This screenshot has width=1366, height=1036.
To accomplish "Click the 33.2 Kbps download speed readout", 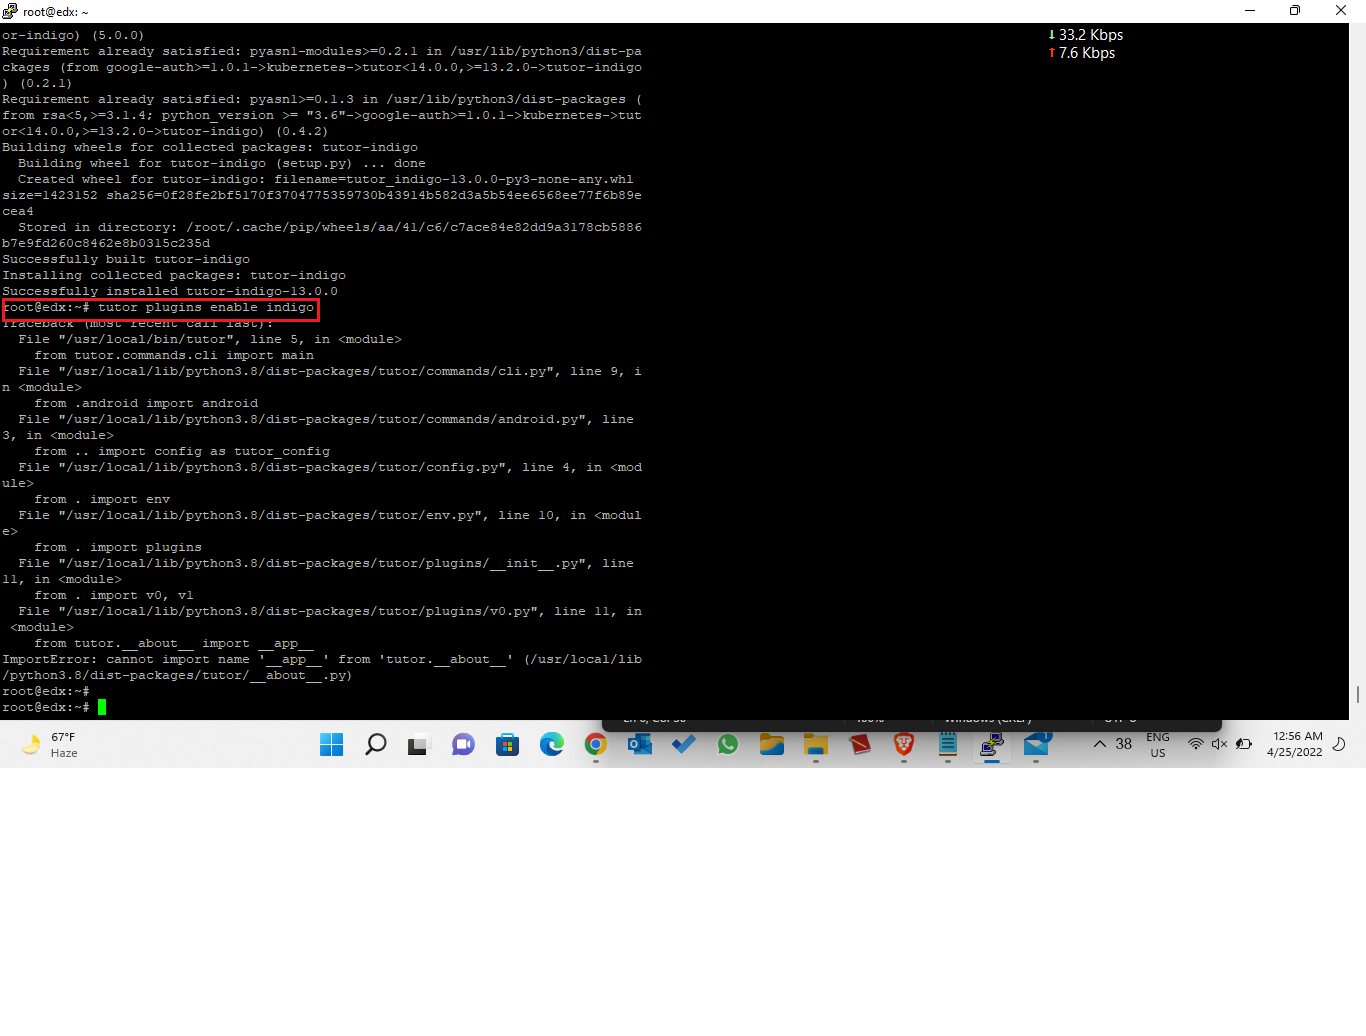I will (x=1086, y=35).
